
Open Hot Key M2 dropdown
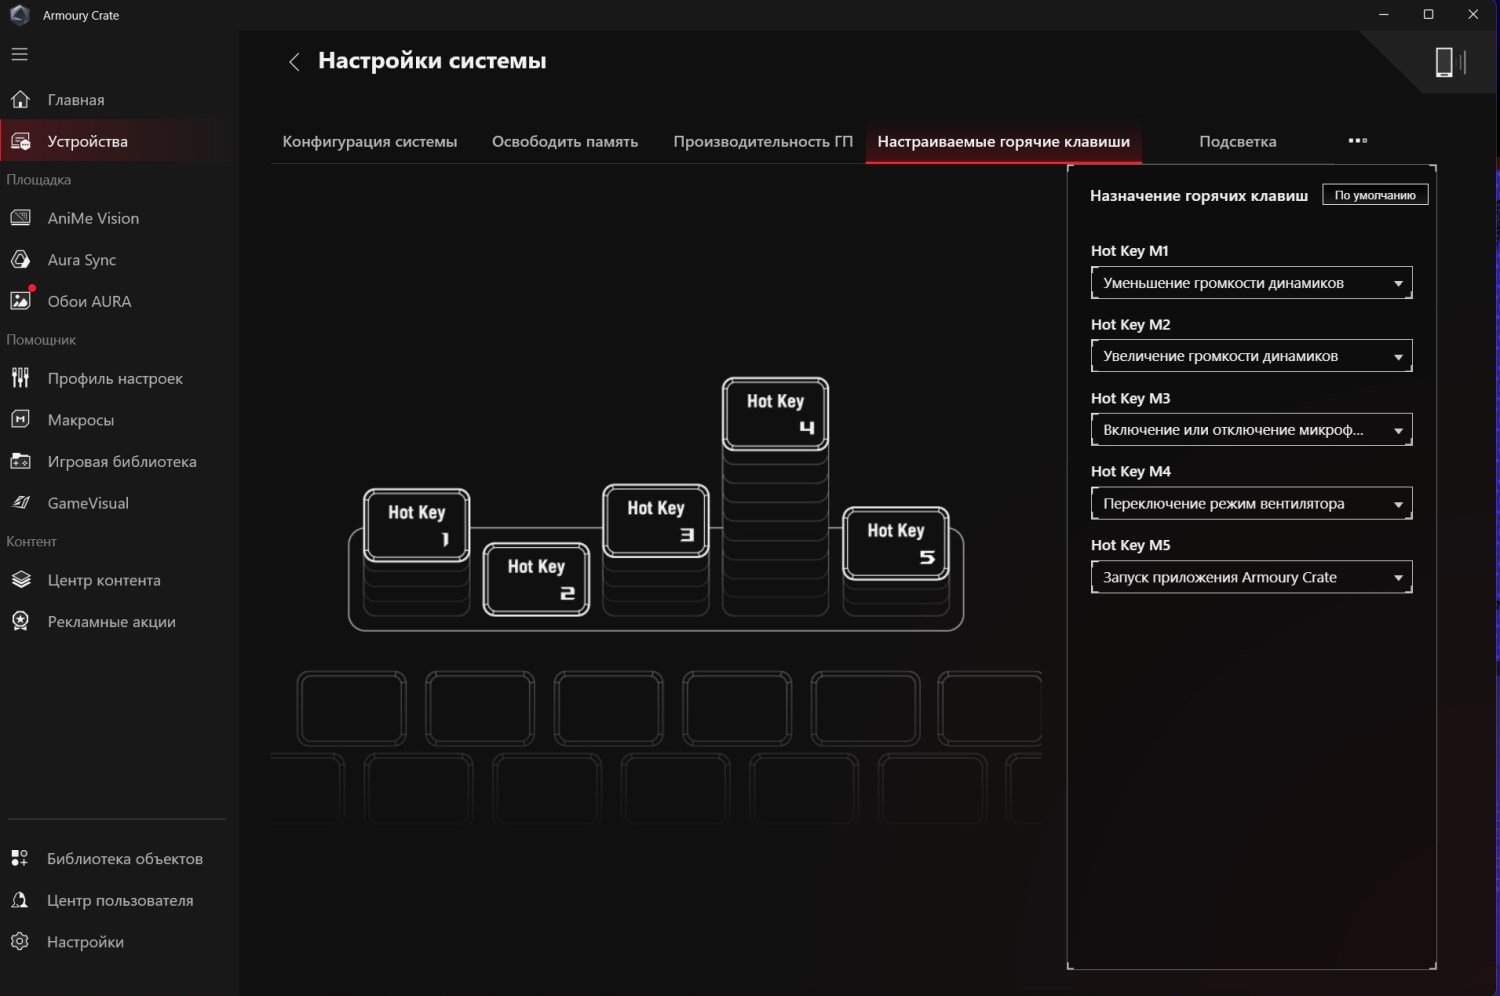pyautogui.click(x=1252, y=356)
